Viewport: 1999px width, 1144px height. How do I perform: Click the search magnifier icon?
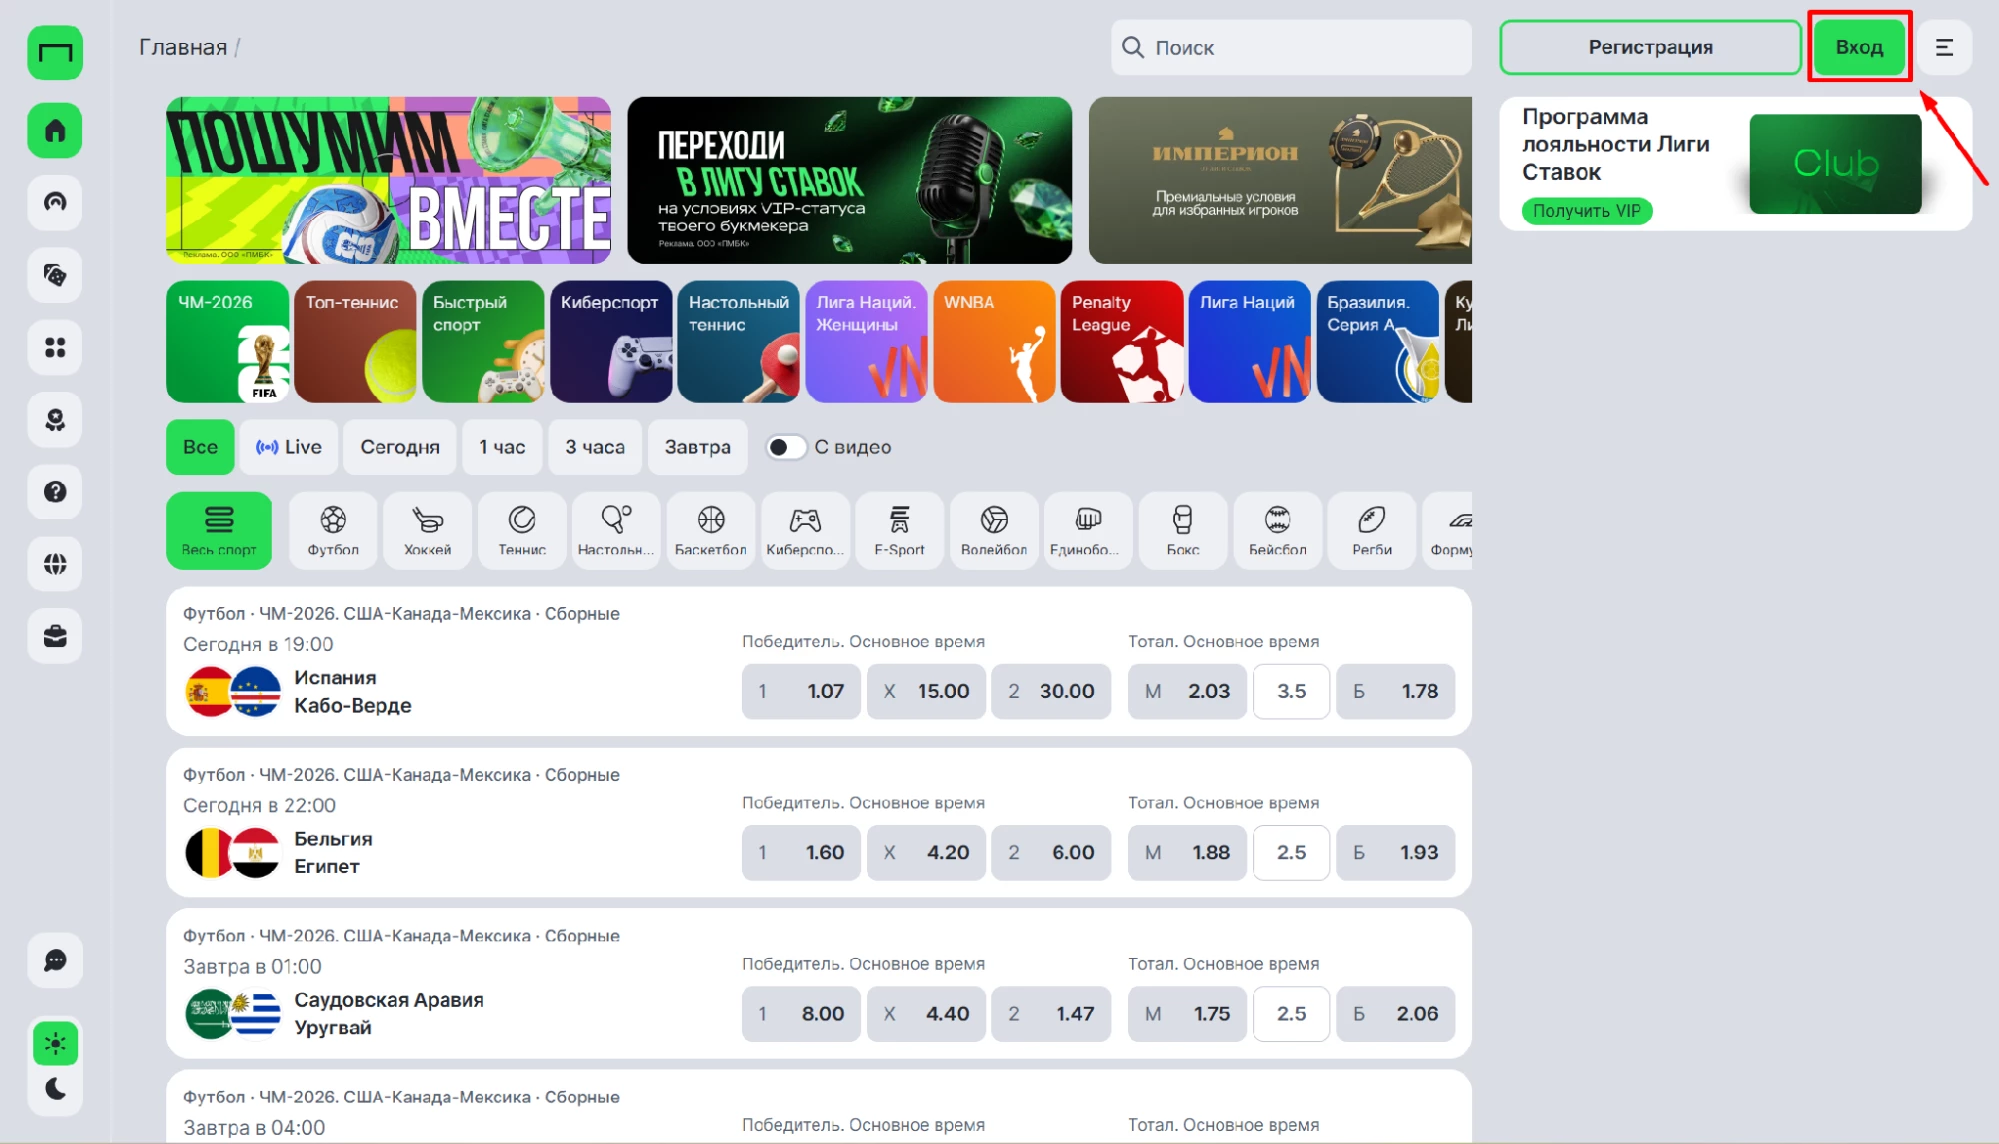(x=1133, y=47)
